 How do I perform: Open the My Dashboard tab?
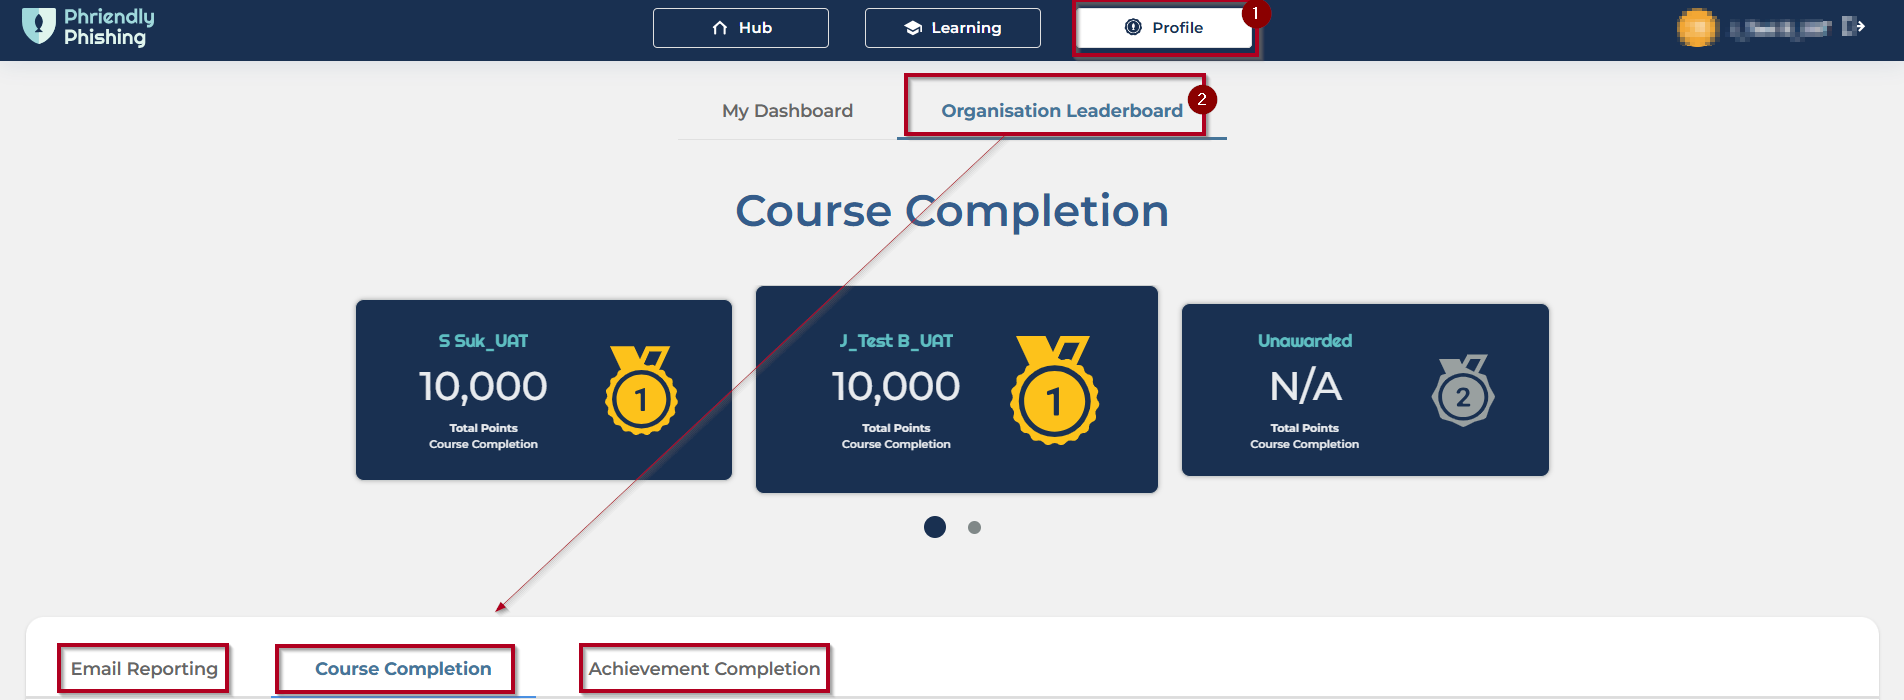click(787, 111)
